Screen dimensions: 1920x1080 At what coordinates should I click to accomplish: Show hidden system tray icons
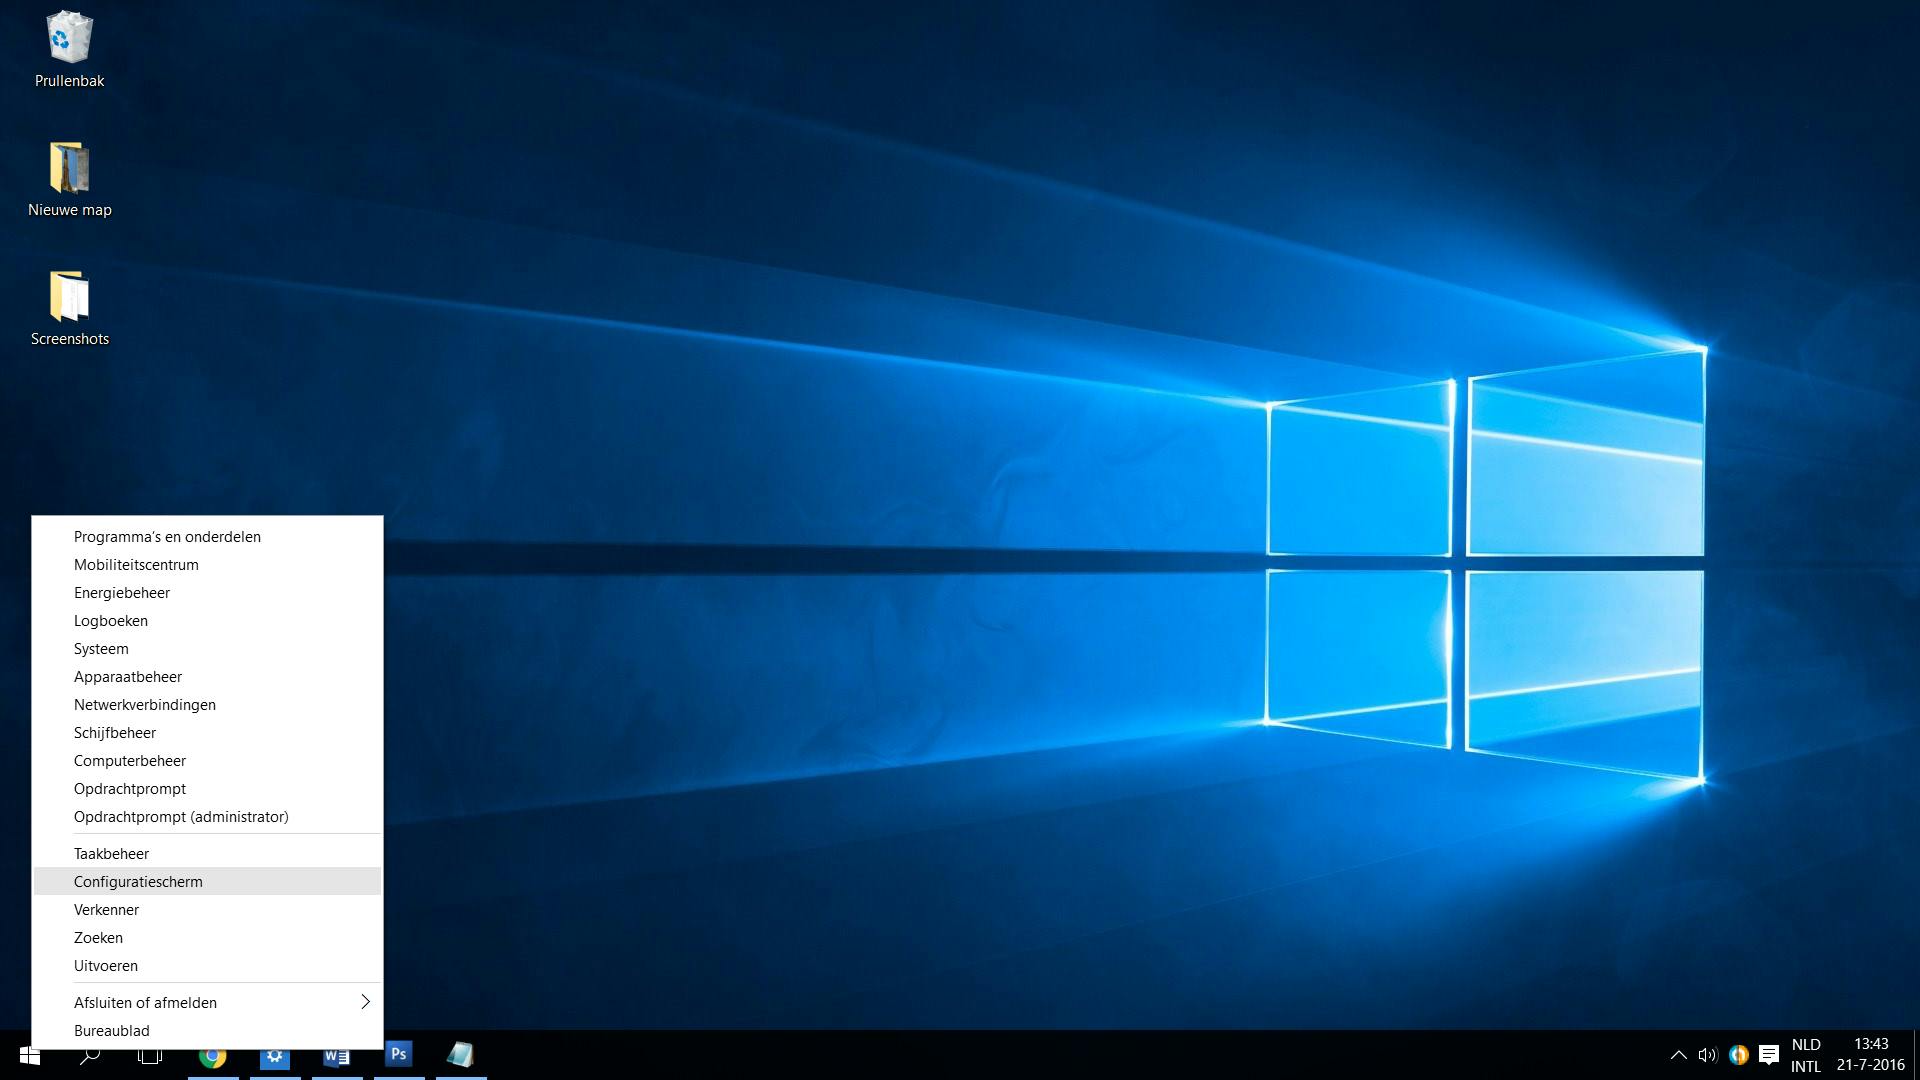[1678, 1055]
